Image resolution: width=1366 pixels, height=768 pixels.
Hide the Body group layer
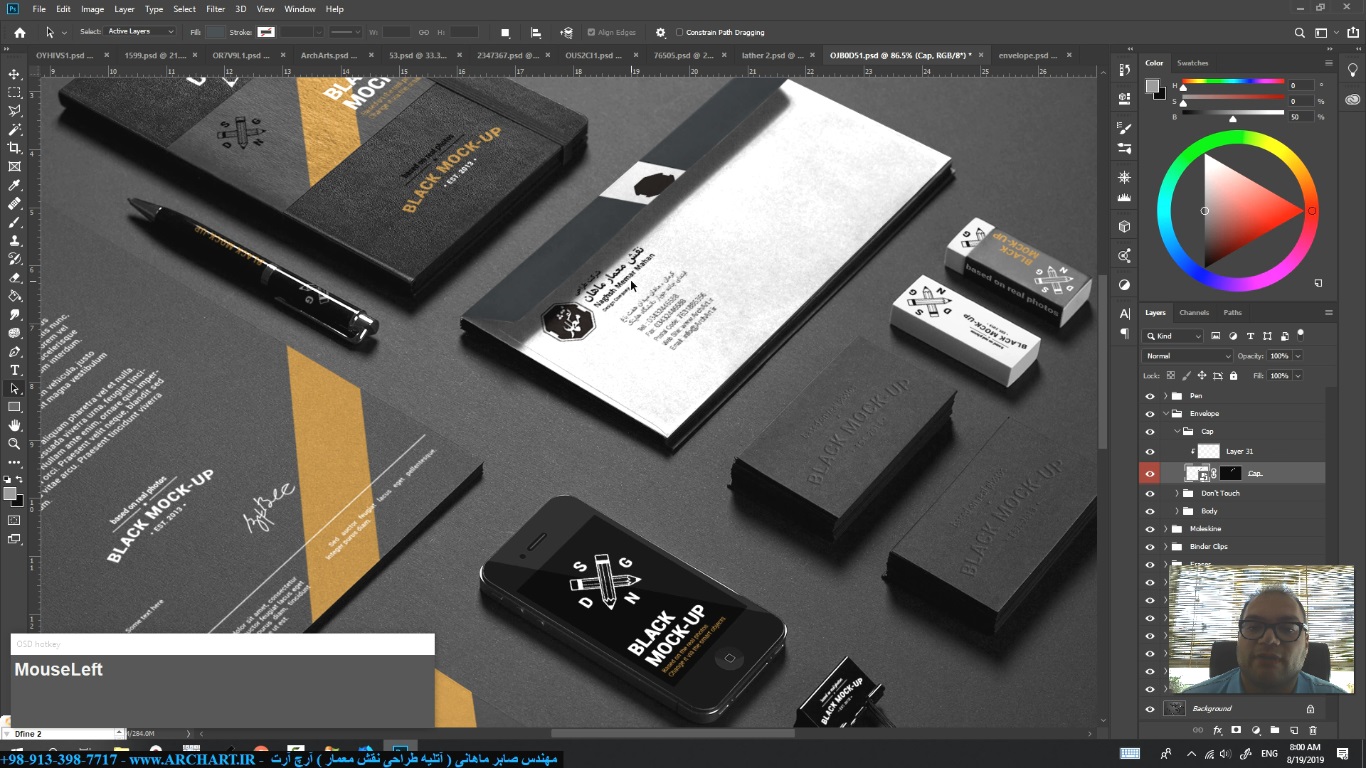tap(1150, 511)
